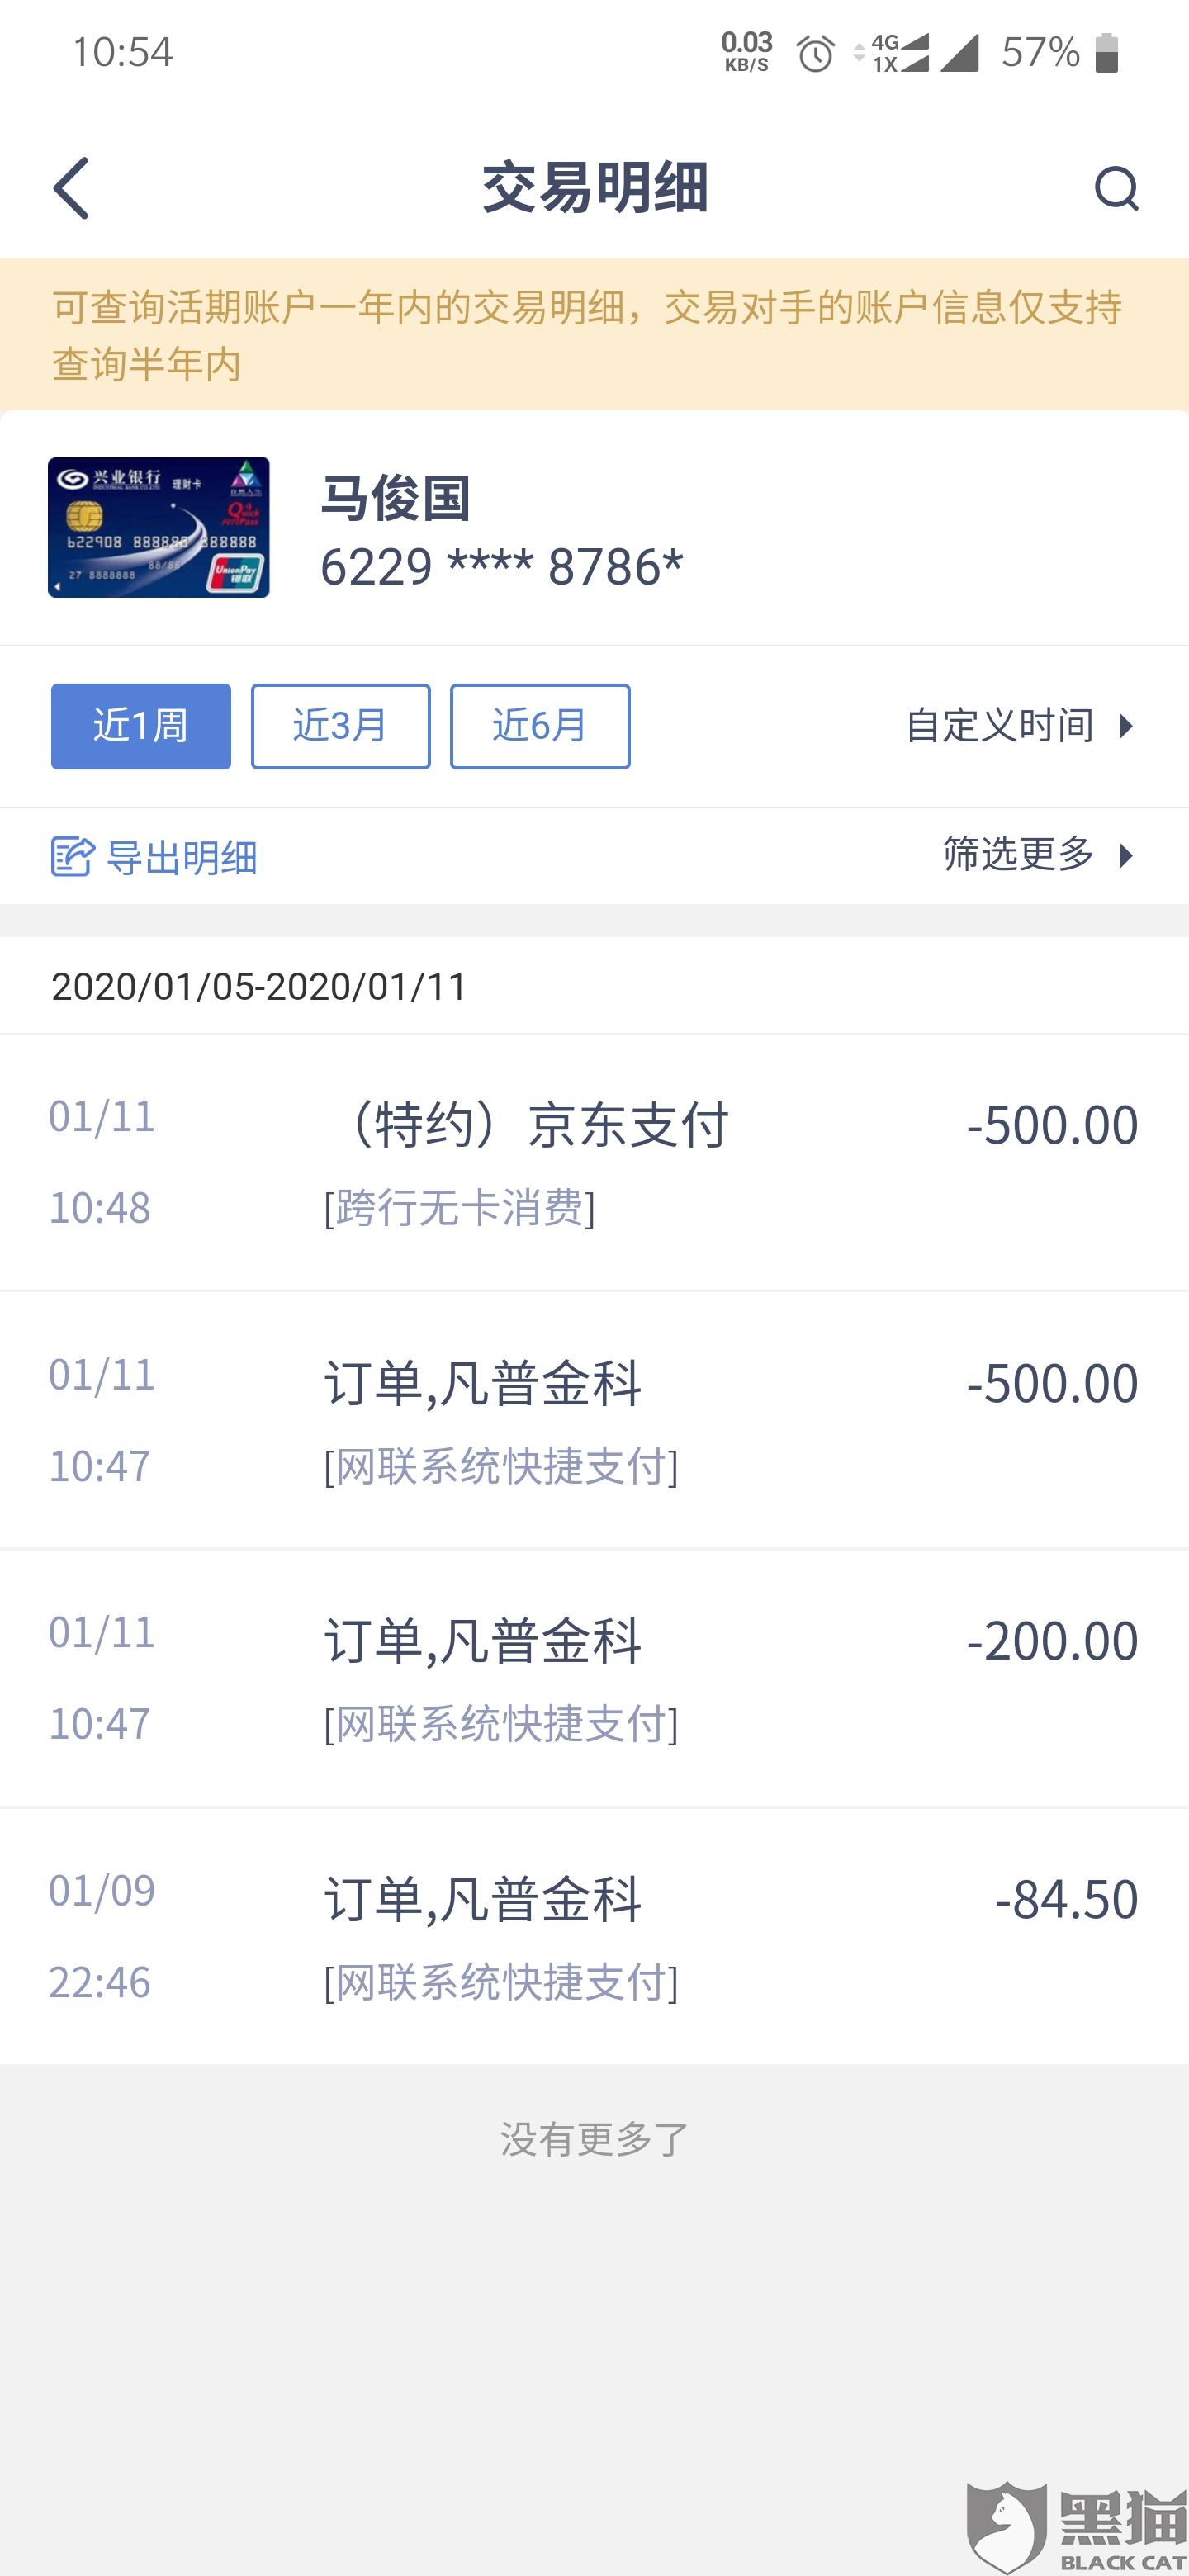Tap the Black Cat watermark logo

[x=1077, y=2526]
